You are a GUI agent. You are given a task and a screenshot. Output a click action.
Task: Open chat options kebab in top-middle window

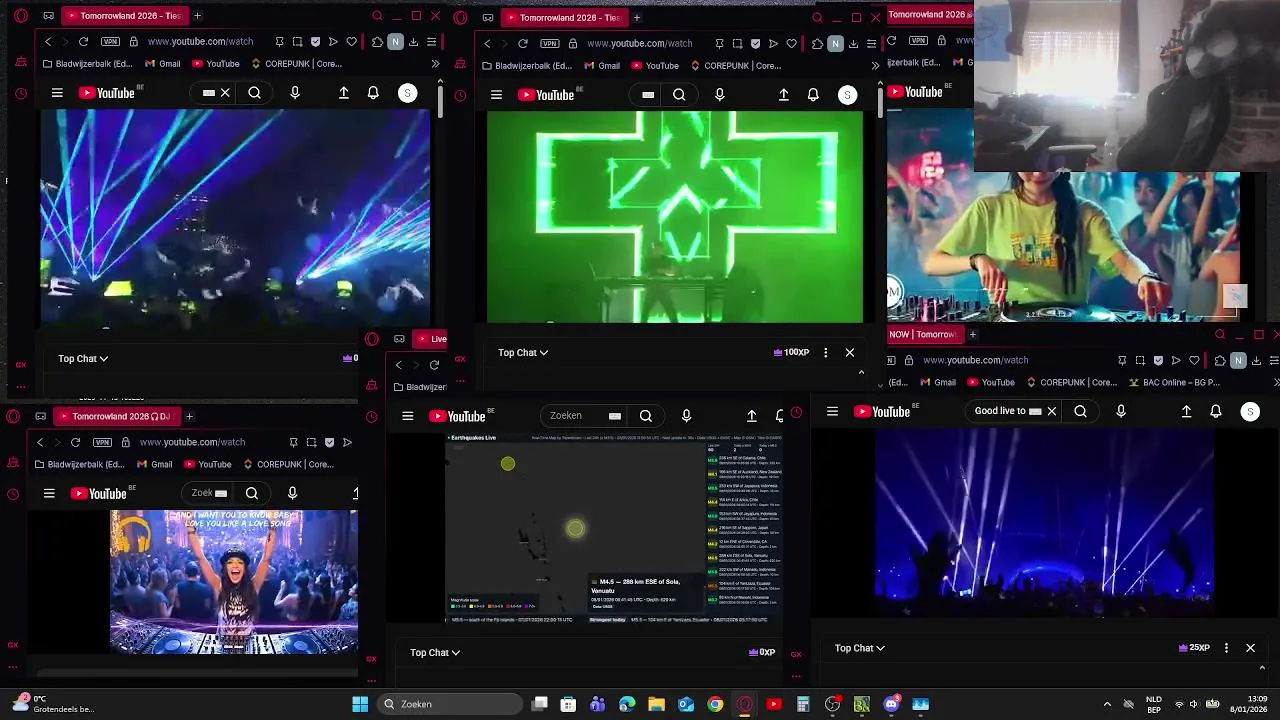point(825,352)
